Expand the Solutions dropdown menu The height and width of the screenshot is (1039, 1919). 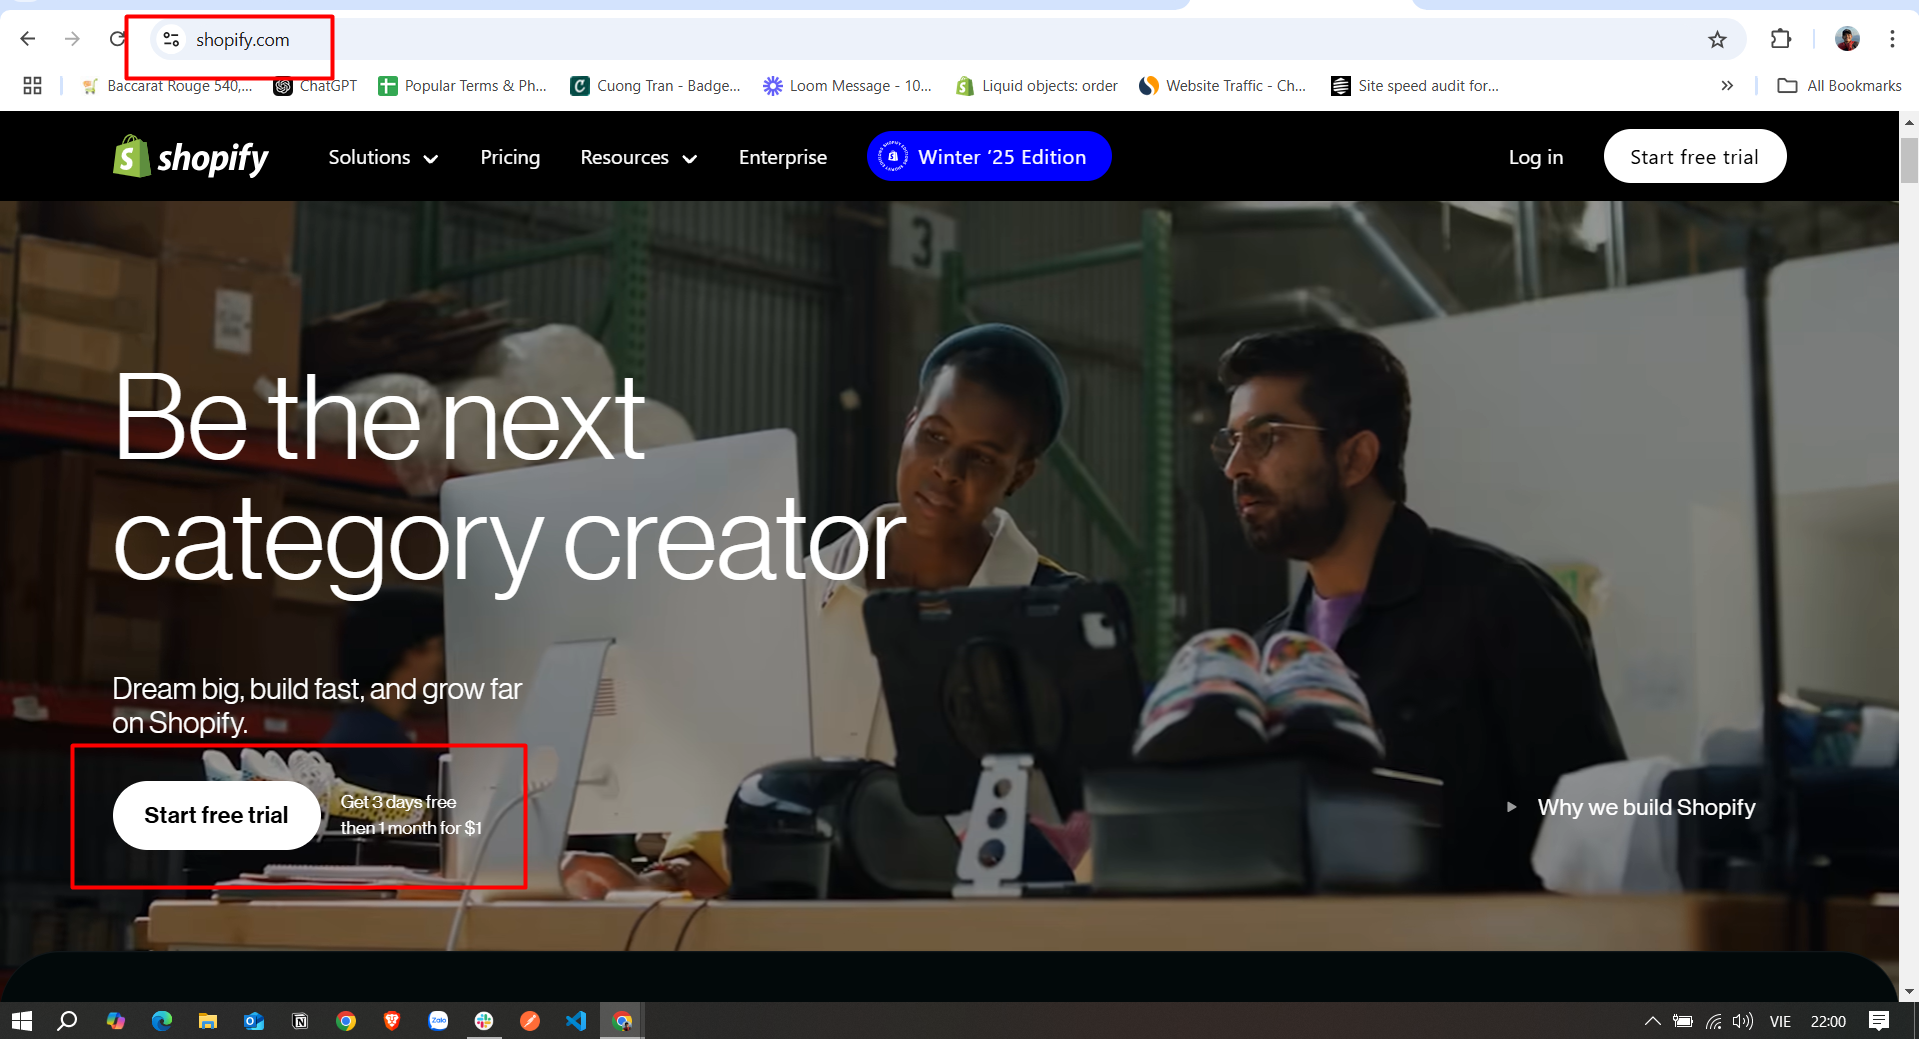(383, 157)
